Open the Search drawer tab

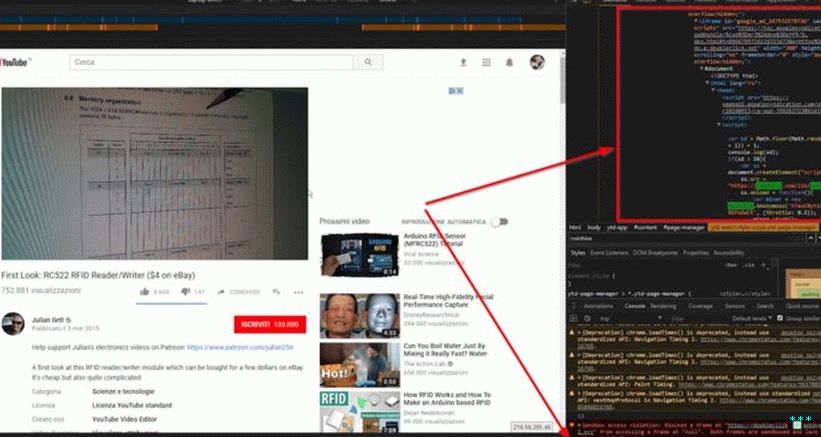[x=765, y=306]
